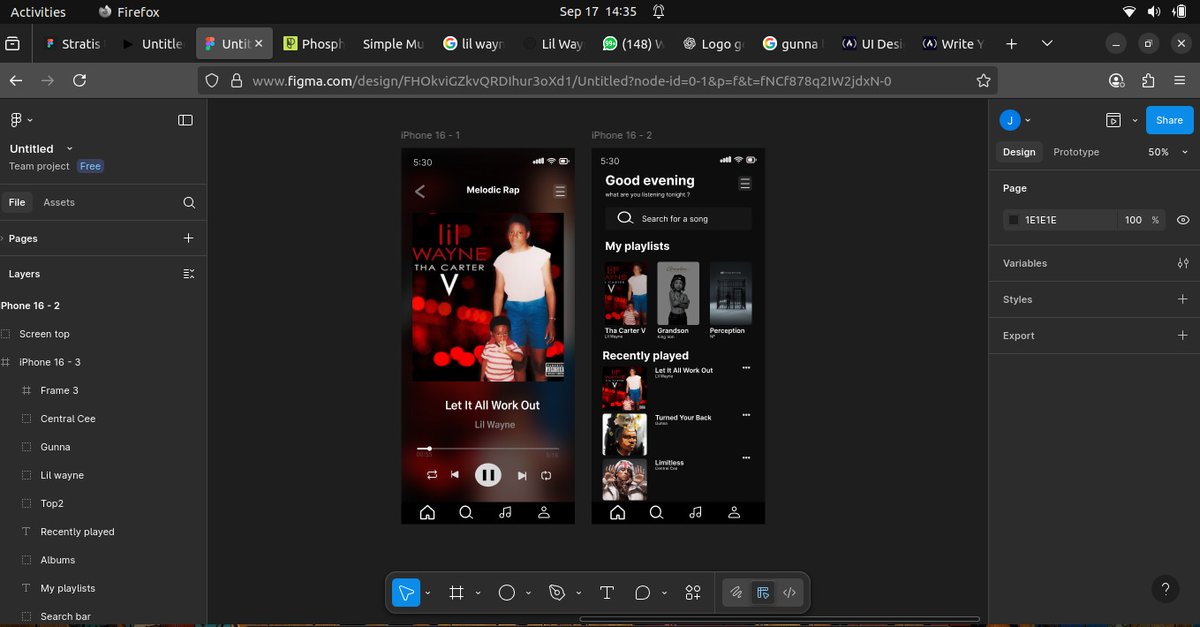This screenshot has height=627, width=1200.
Task: Add an export setting with plus
Action: pos(1183,335)
